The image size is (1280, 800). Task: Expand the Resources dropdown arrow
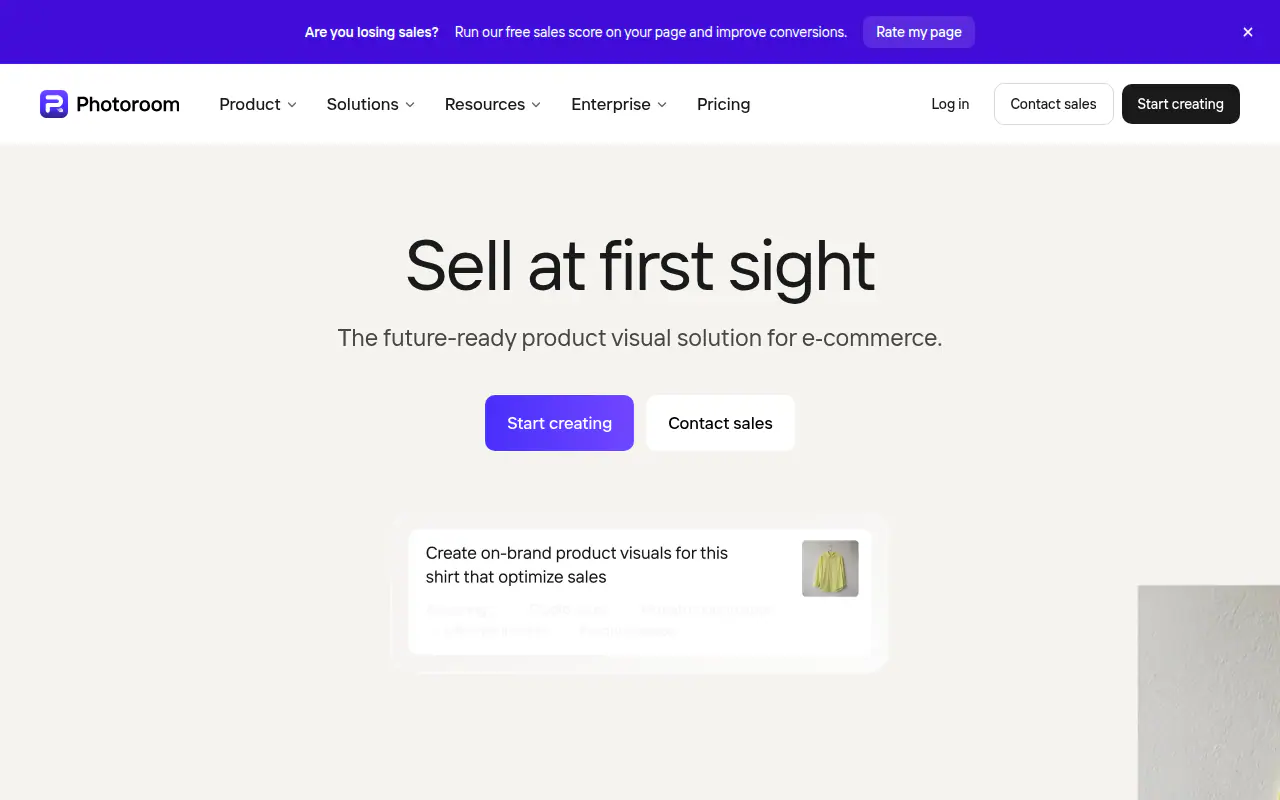pos(536,105)
